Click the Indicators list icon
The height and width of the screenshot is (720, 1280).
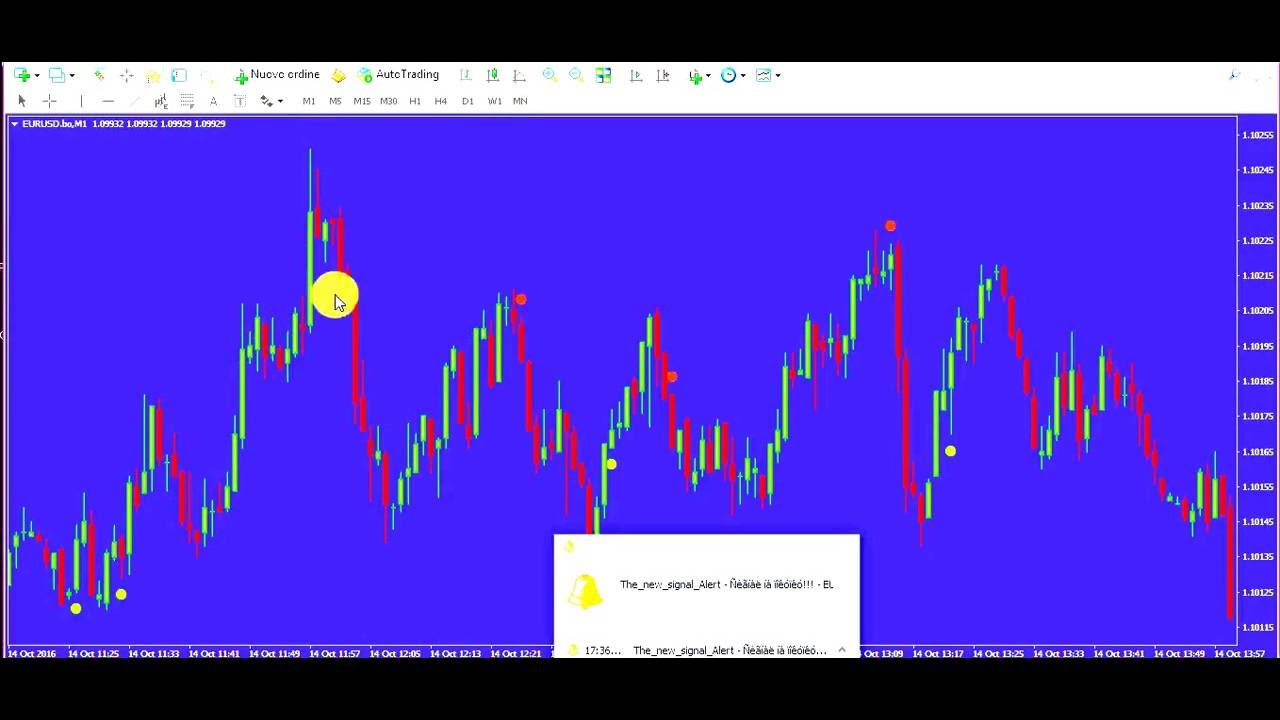pyautogui.click(x=695, y=75)
